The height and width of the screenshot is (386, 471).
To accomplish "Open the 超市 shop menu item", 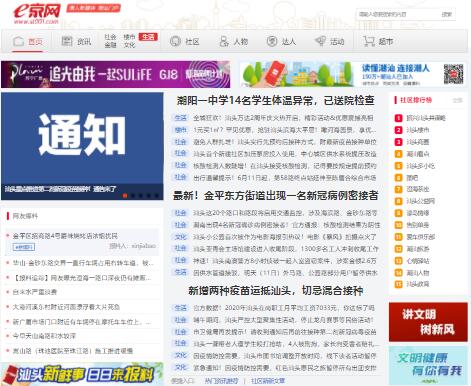I will [386, 42].
